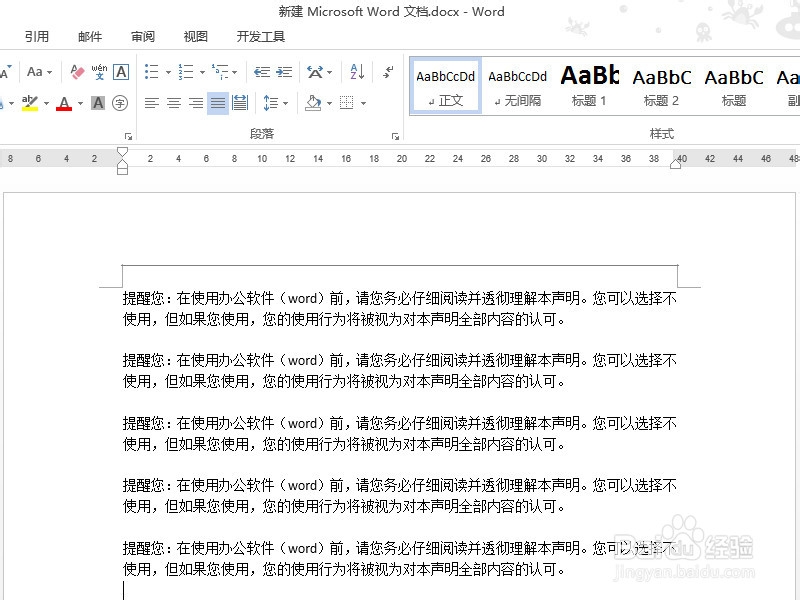Toggle character shading (gray A)
This screenshot has height=600, width=800.
tap(98, 103)
